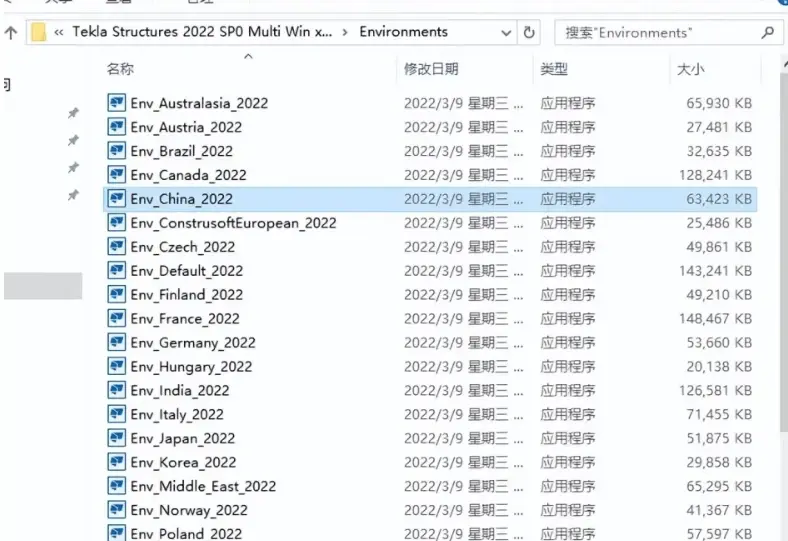Image resolution: width=788 pixels, height=541 pixels.
Task: Expand hidden breadcrumb path chevrons
Action: pos(59,33)
